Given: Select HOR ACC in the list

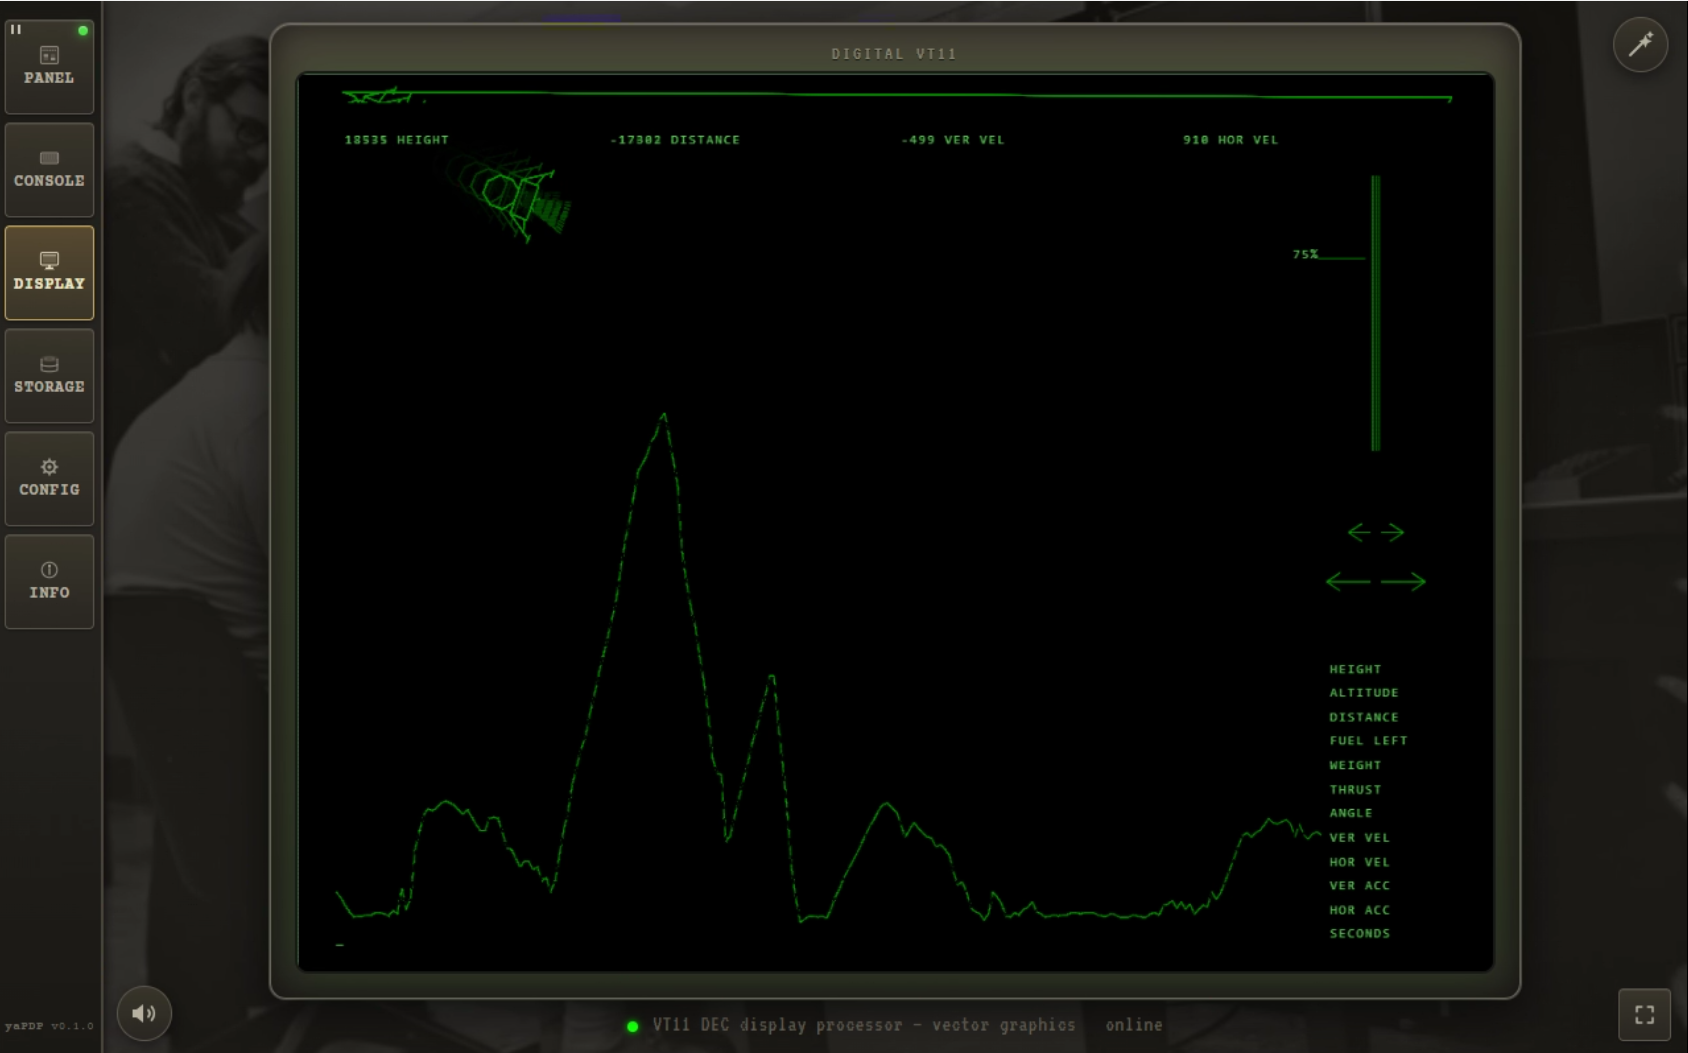Looking at the screenshot, I should tap(1359, 910).
